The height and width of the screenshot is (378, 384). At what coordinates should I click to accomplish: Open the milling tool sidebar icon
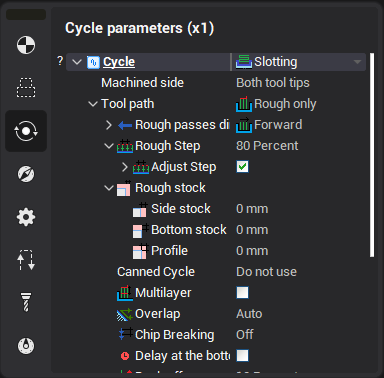pyautogui.click(x=26, y=302)
